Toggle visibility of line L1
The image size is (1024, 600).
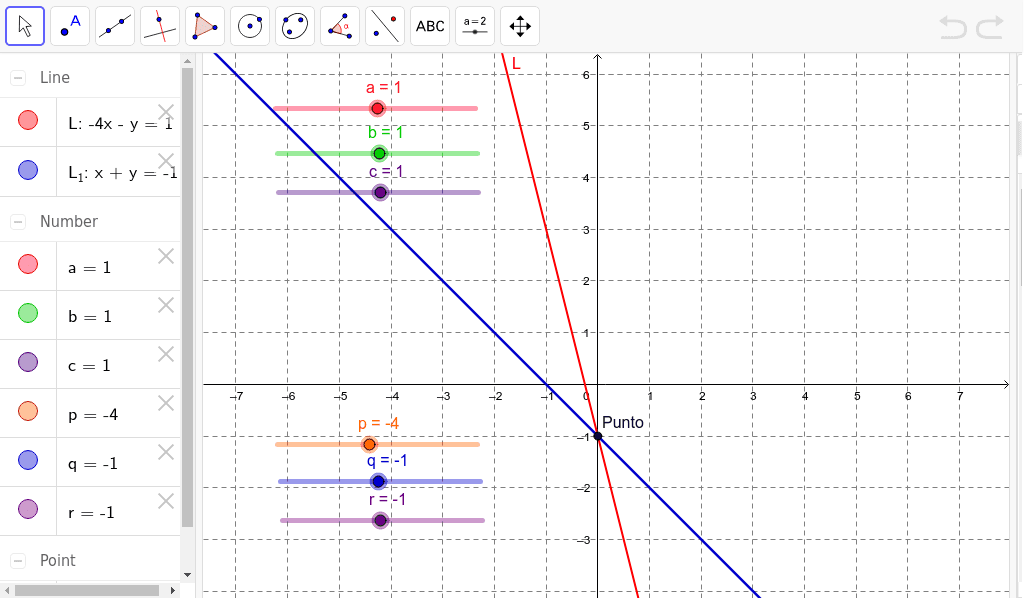pyautogui.click(x=28, y=170)
